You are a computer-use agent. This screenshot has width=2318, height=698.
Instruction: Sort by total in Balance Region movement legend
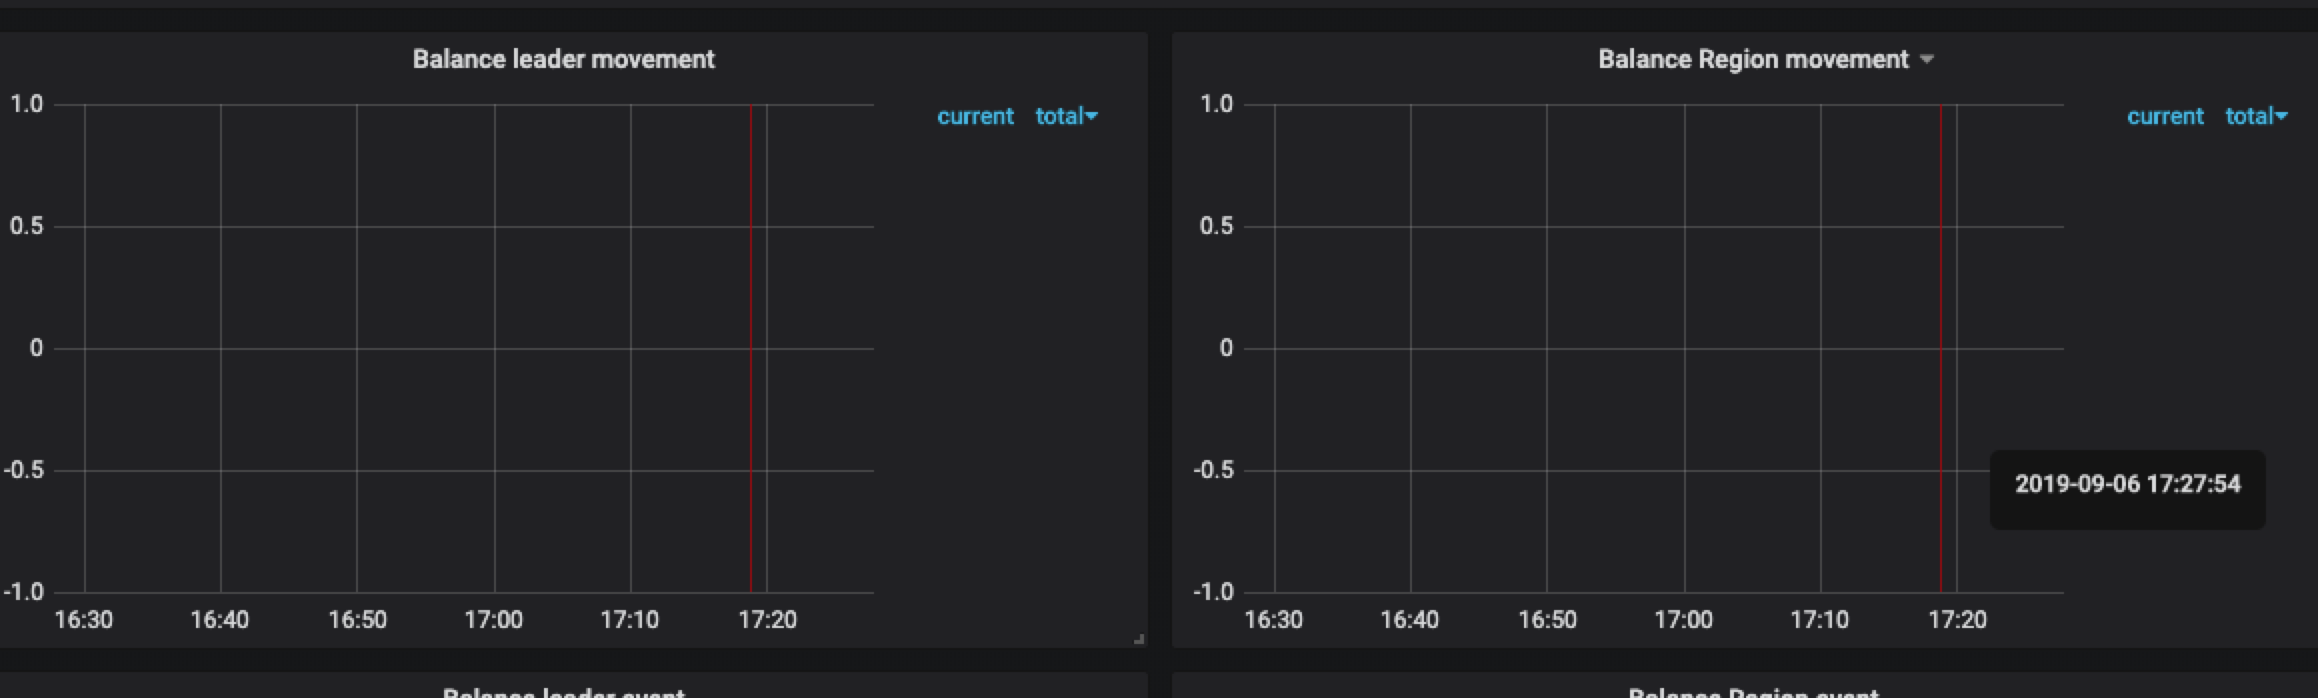[2248, 117]
